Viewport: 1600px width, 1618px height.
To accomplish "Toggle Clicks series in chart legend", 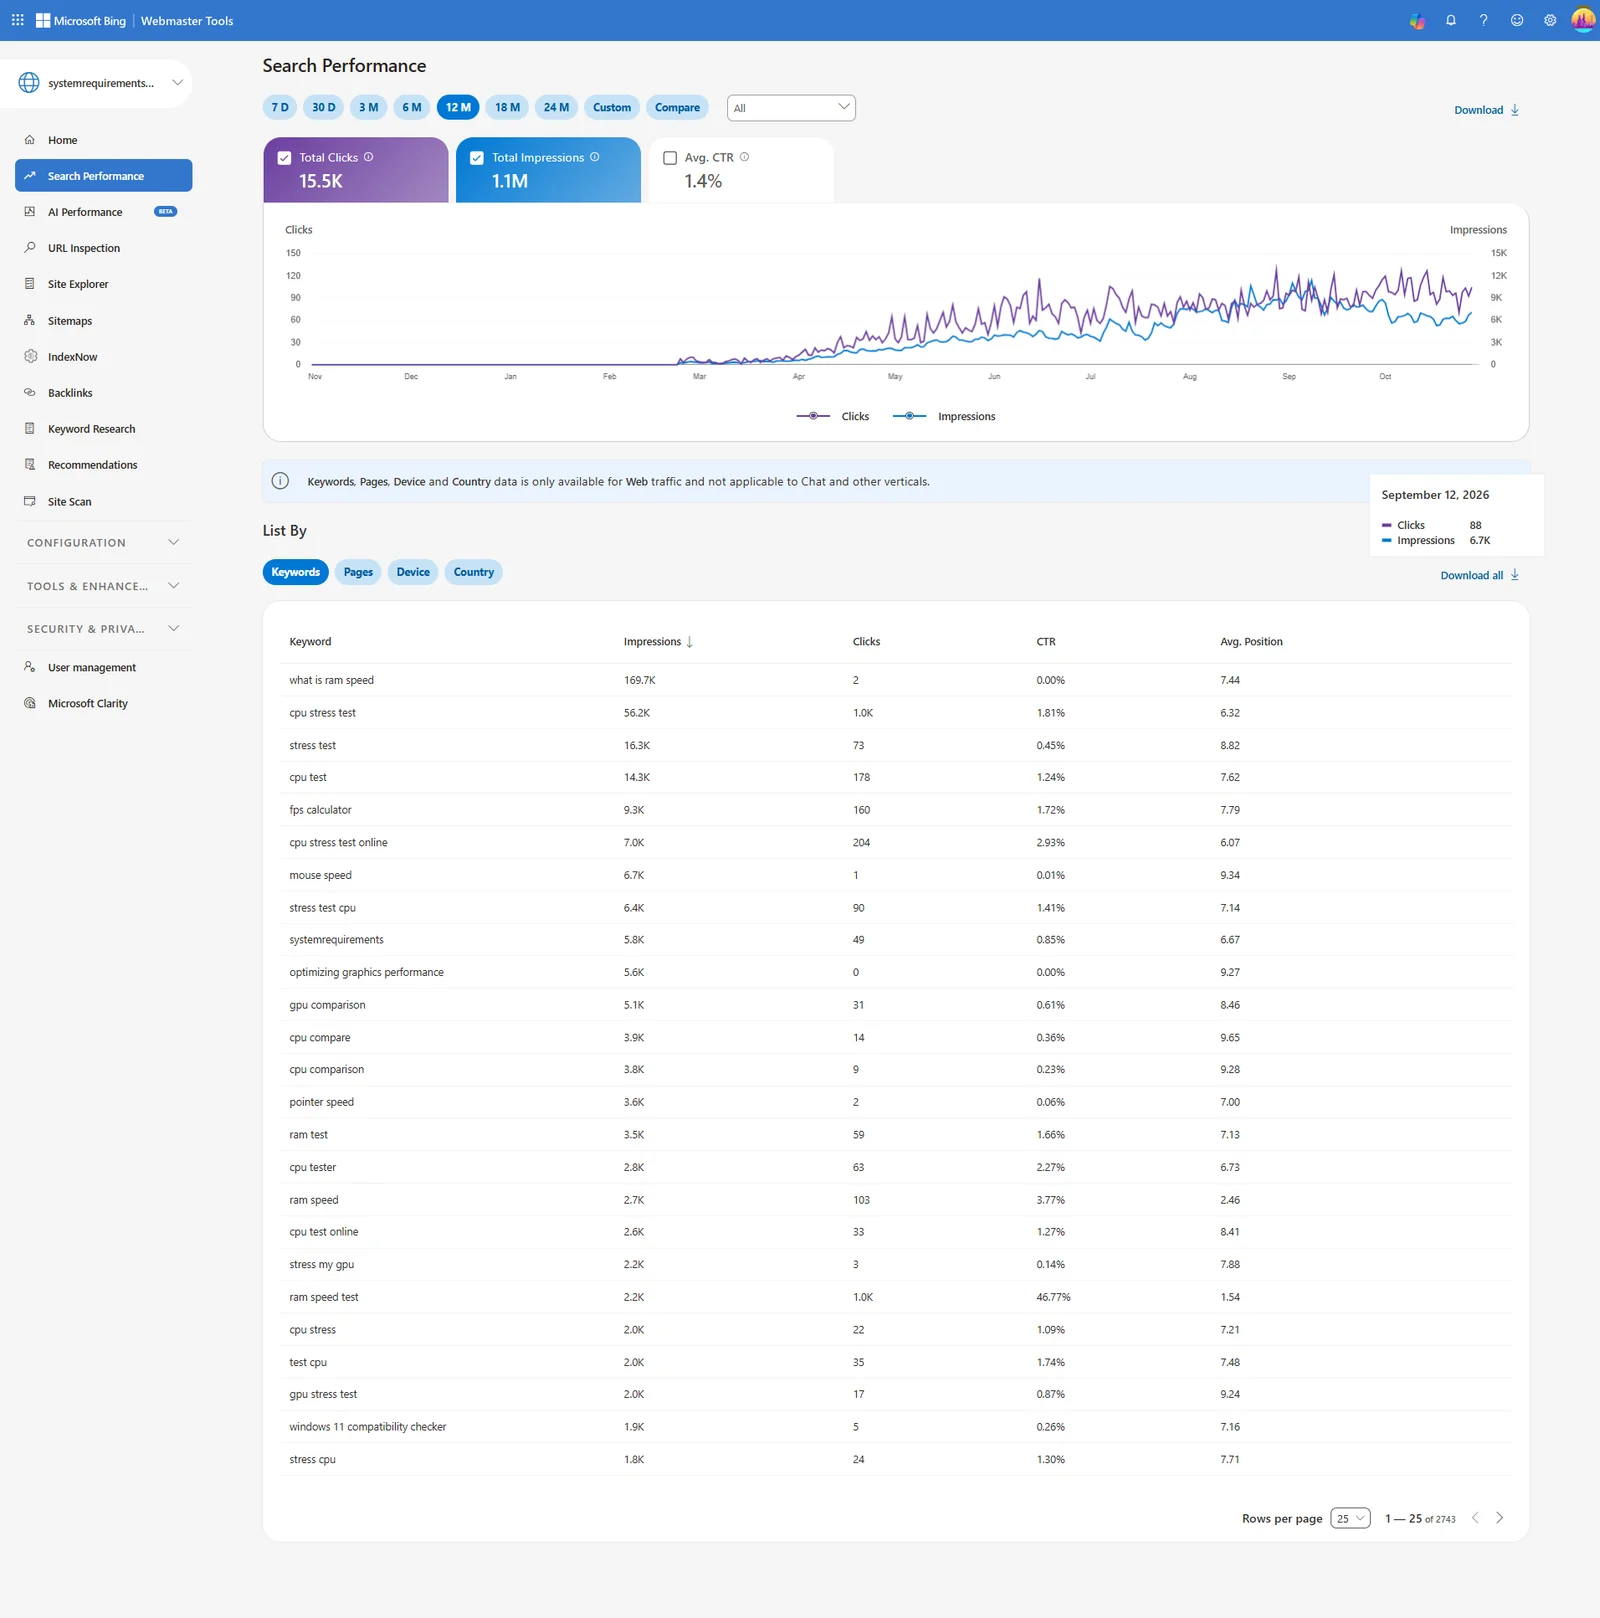I will pyautogui.click(x=833, y=416).
